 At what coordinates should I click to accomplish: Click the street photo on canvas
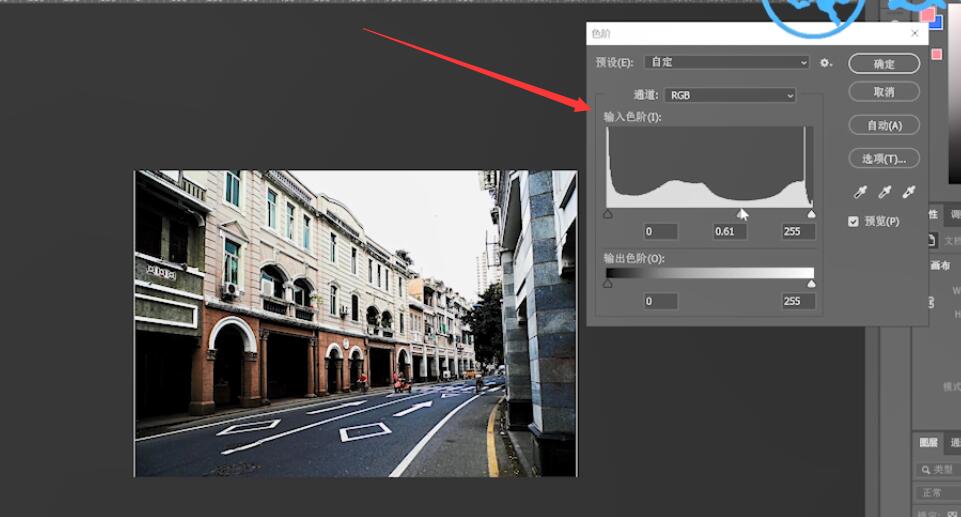tap(355, 323)
